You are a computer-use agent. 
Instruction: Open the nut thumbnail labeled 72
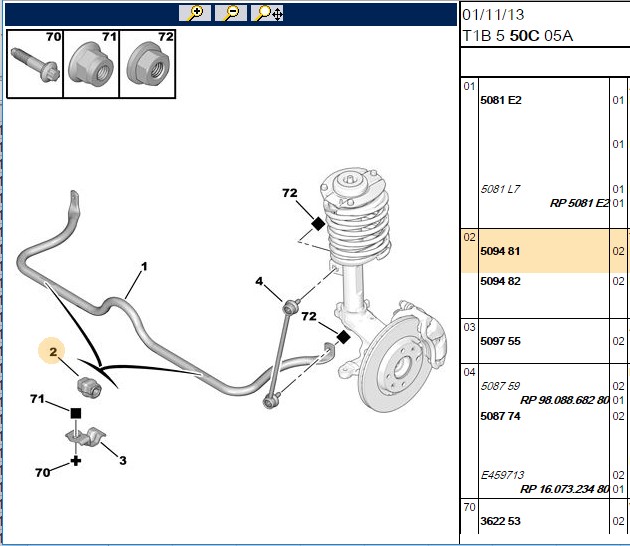147,64
